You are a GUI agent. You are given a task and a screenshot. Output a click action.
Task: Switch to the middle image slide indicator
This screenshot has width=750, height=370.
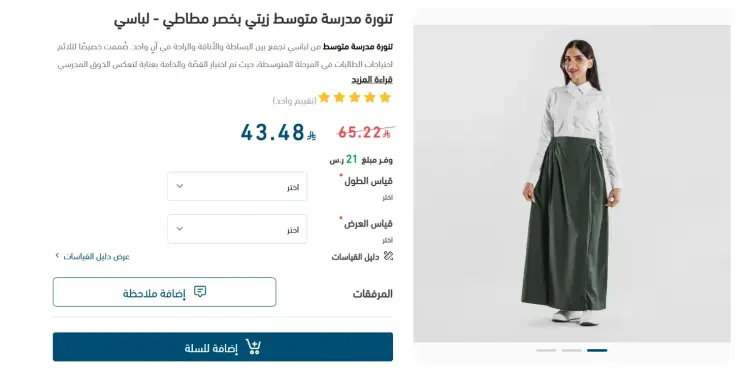(x=572, y=350)
